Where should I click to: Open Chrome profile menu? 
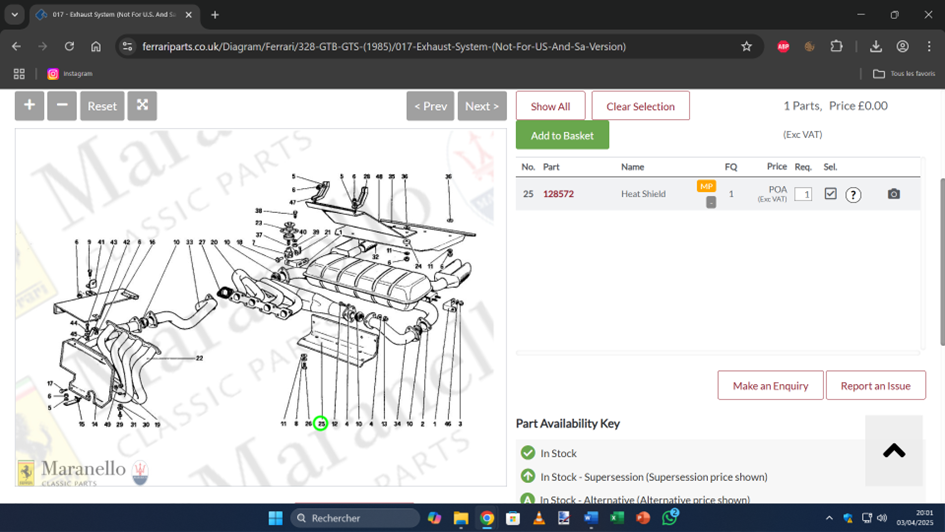pos(902,46)
